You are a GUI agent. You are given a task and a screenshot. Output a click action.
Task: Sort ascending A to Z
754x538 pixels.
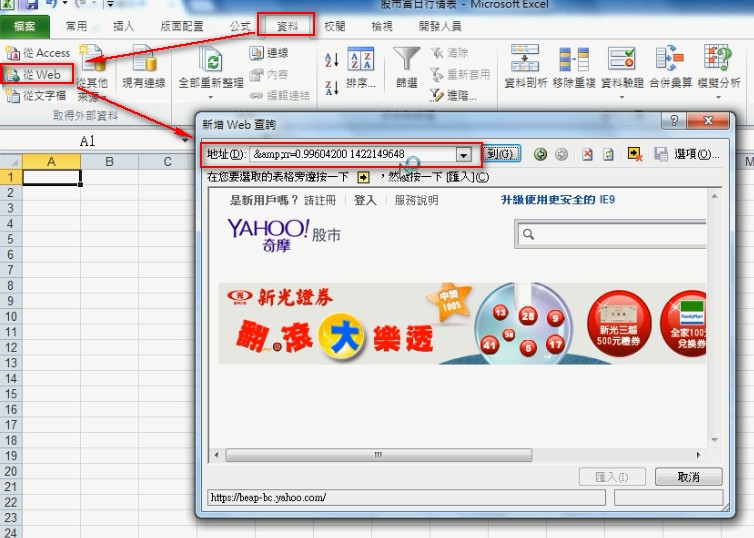[x=332, y=60]
